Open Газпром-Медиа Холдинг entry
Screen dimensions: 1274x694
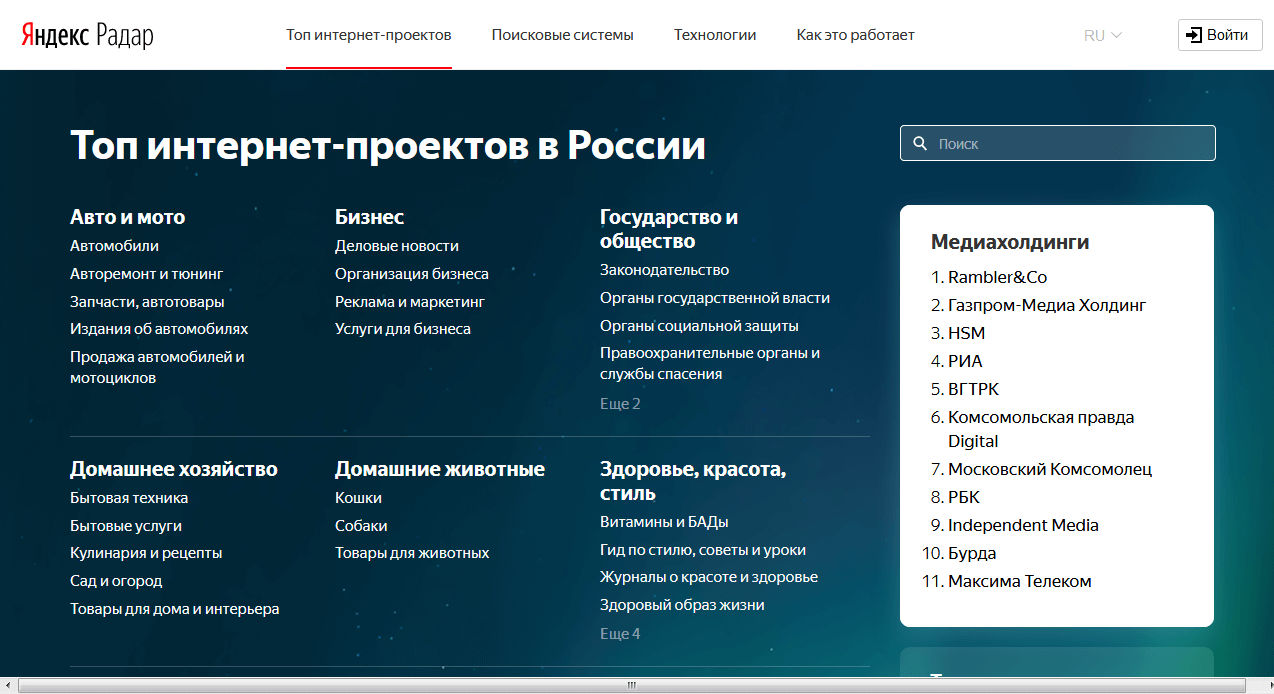[x=1047, y=305]
